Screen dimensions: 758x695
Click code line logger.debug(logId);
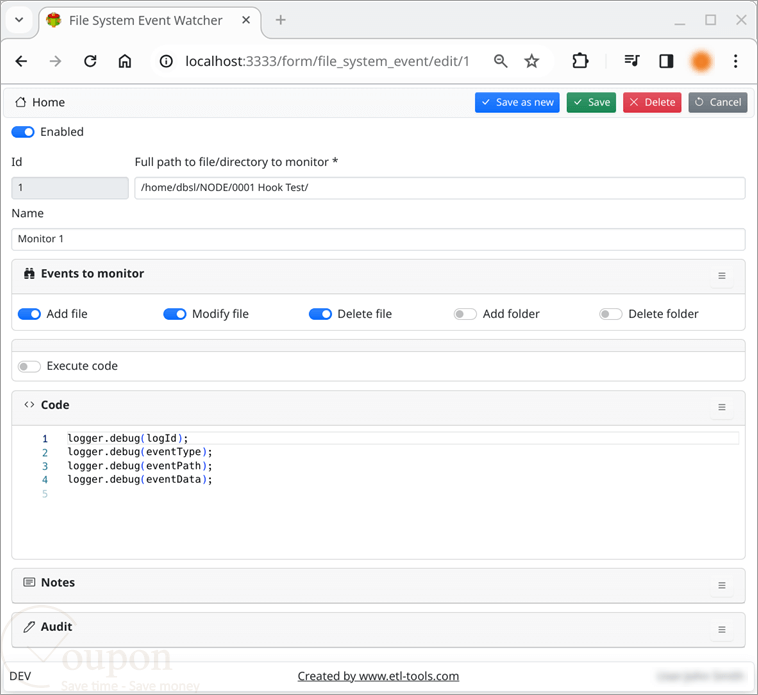[x=128, y=438]
